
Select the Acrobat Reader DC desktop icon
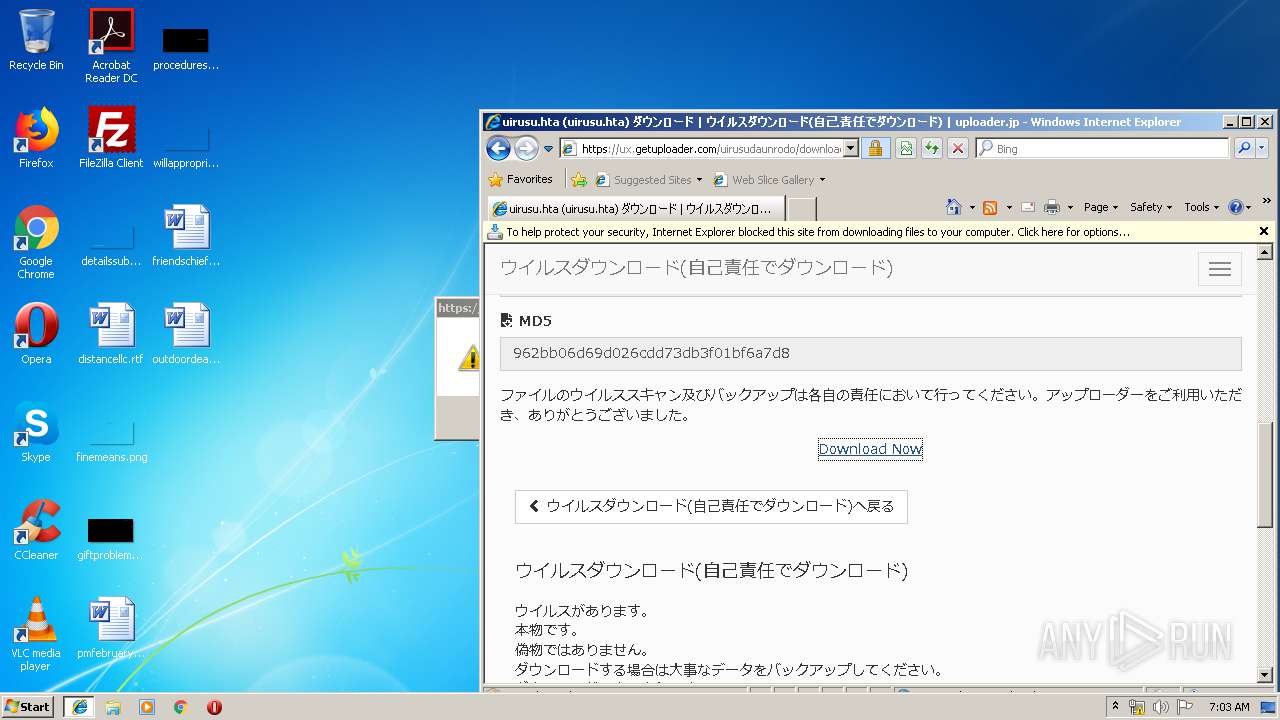pos(111,46)
